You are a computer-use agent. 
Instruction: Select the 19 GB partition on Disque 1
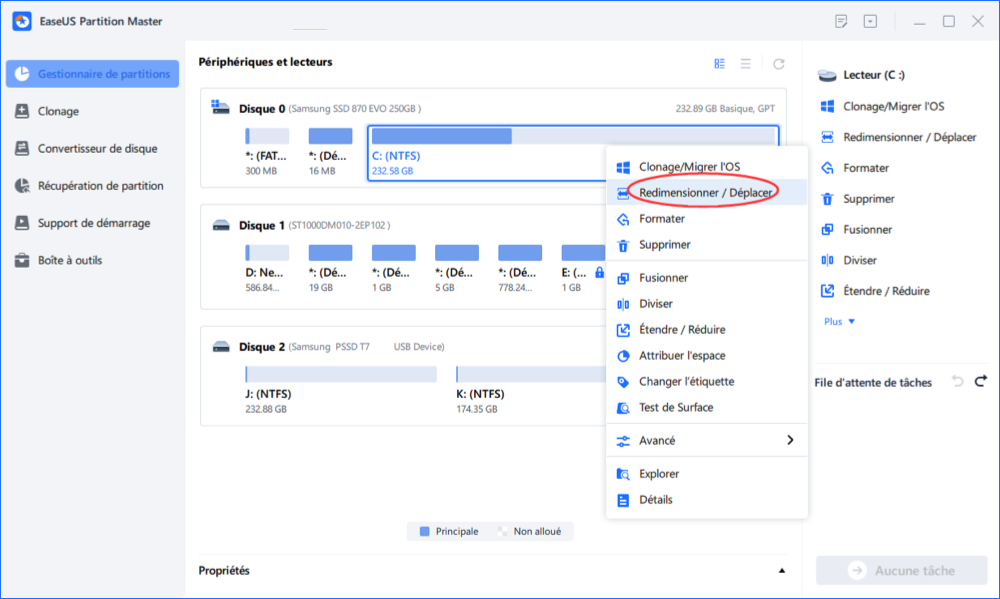[x=330, y=269]
